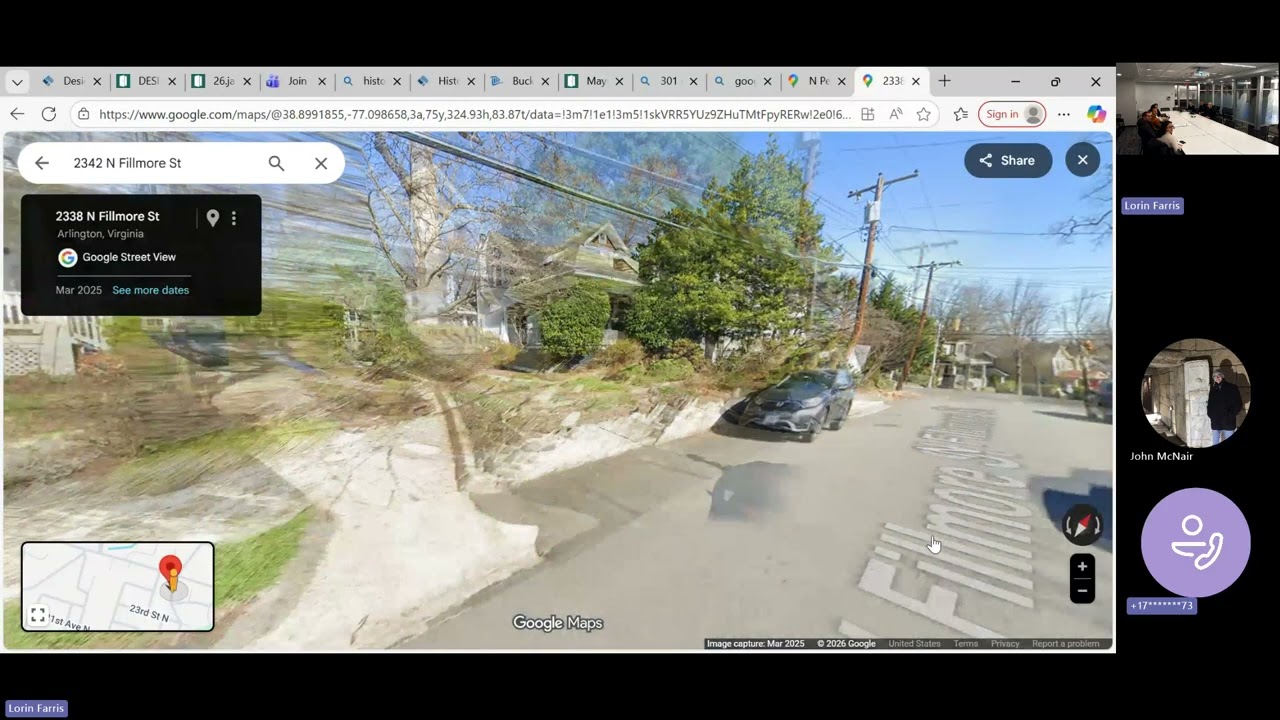Screen dimensions: 1280x720
Task: Open the browser apps grid icon
Action: click(x=867, y=114)
